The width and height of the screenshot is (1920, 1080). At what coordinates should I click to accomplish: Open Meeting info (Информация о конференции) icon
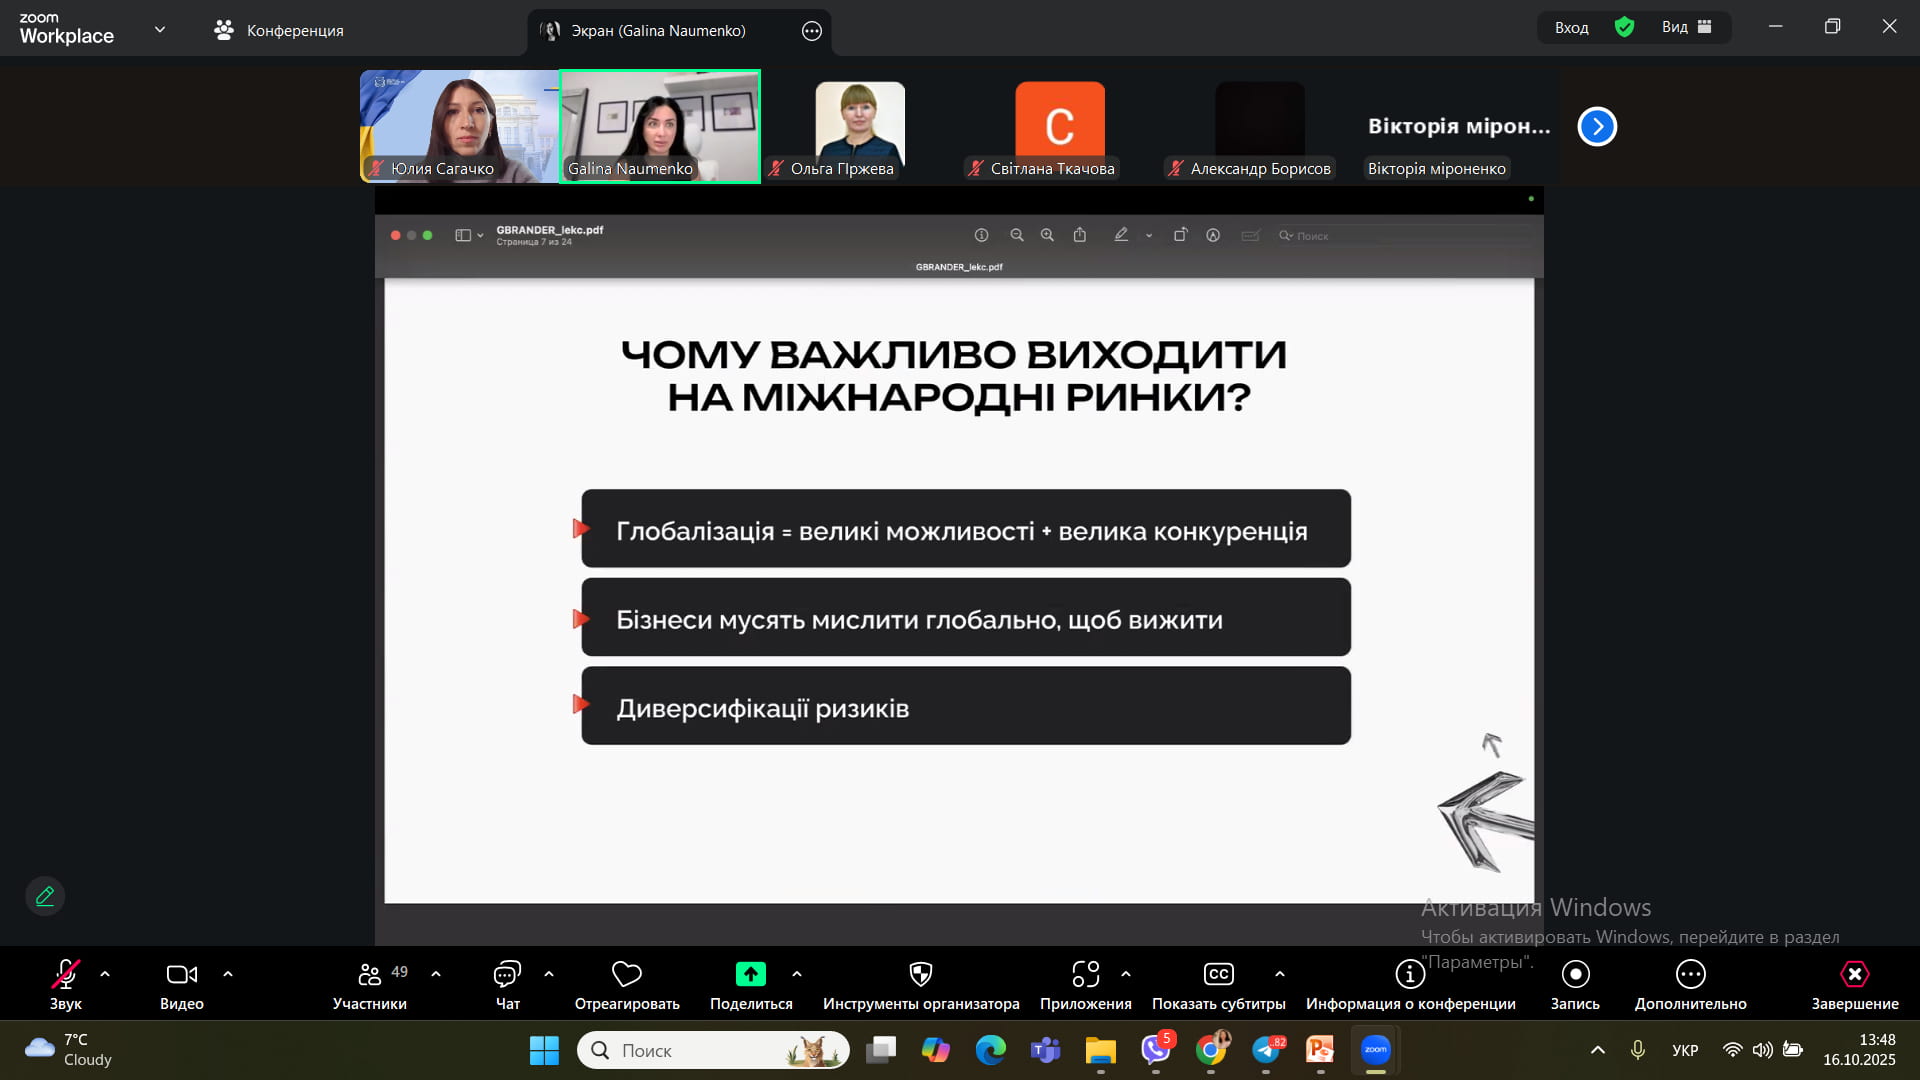tap(1410, 974)
